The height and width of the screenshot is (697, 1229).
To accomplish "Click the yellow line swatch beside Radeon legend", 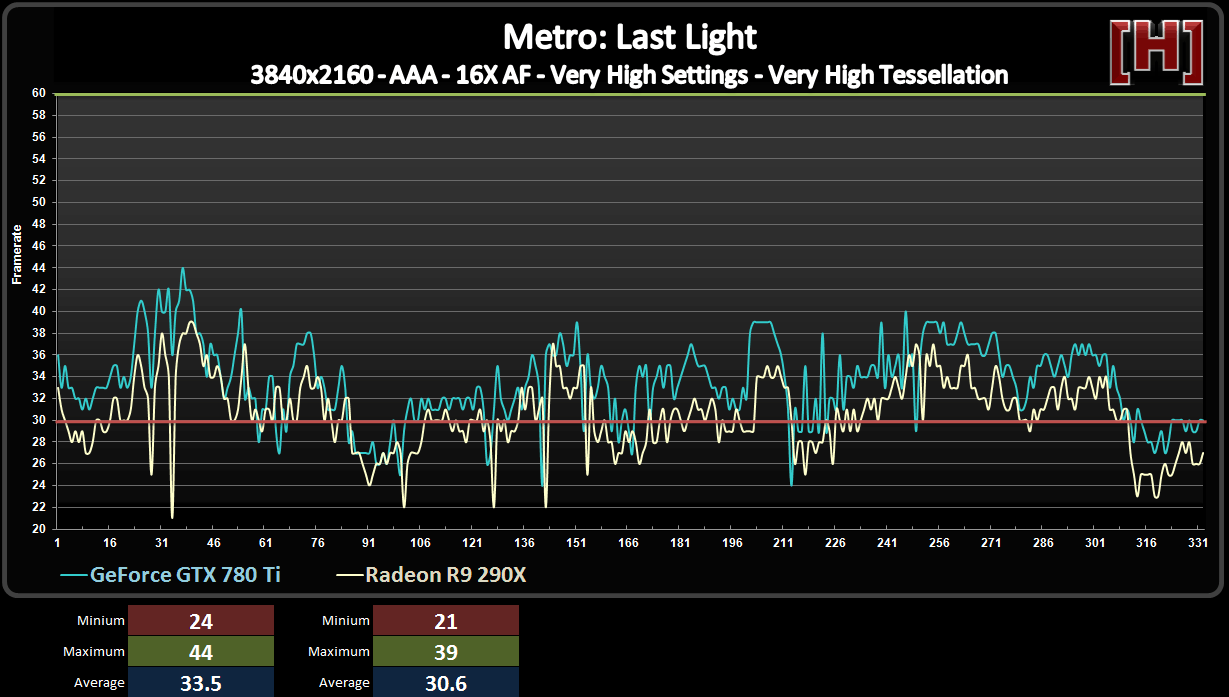I will click(x=349, y=576).
